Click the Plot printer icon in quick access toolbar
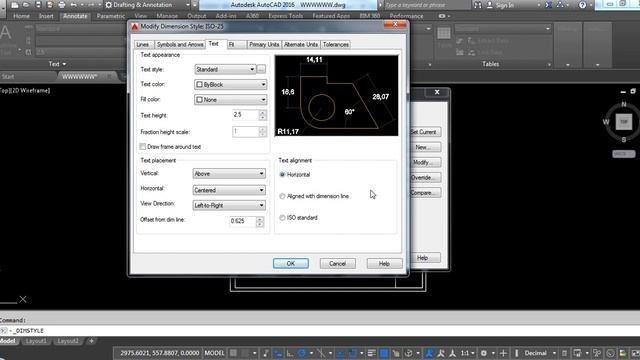Screen dimensions: 640x360 pyautogui.click(x=62, y=5)
